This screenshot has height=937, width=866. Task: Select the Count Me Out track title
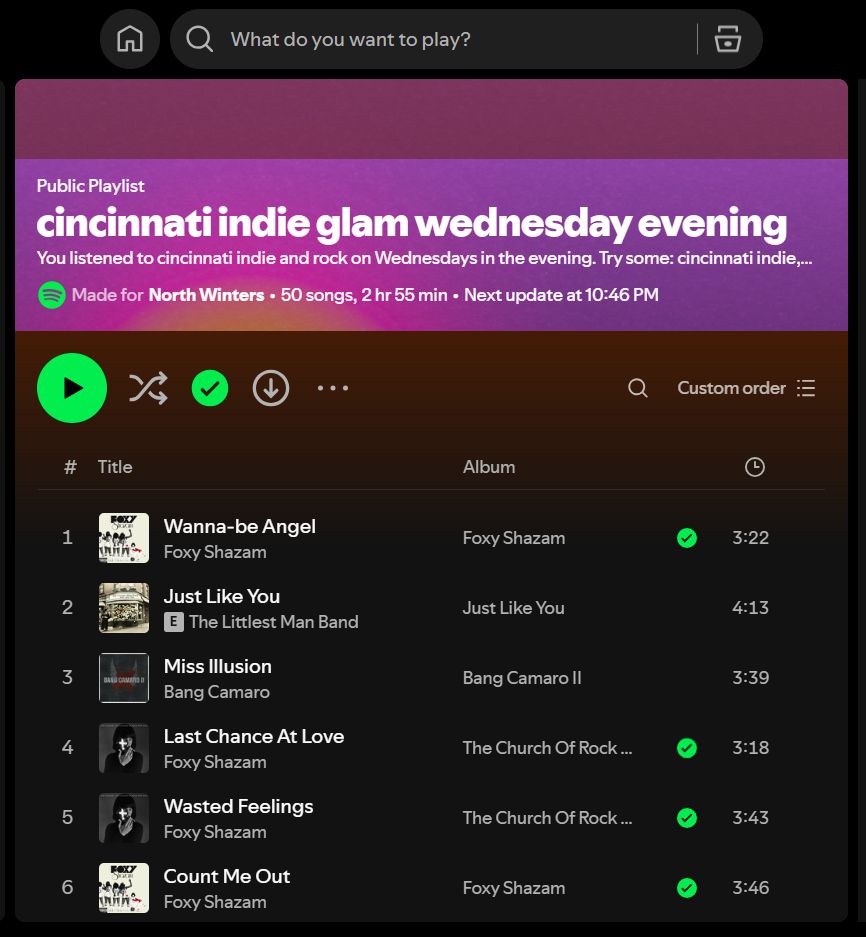click(227, 875)
